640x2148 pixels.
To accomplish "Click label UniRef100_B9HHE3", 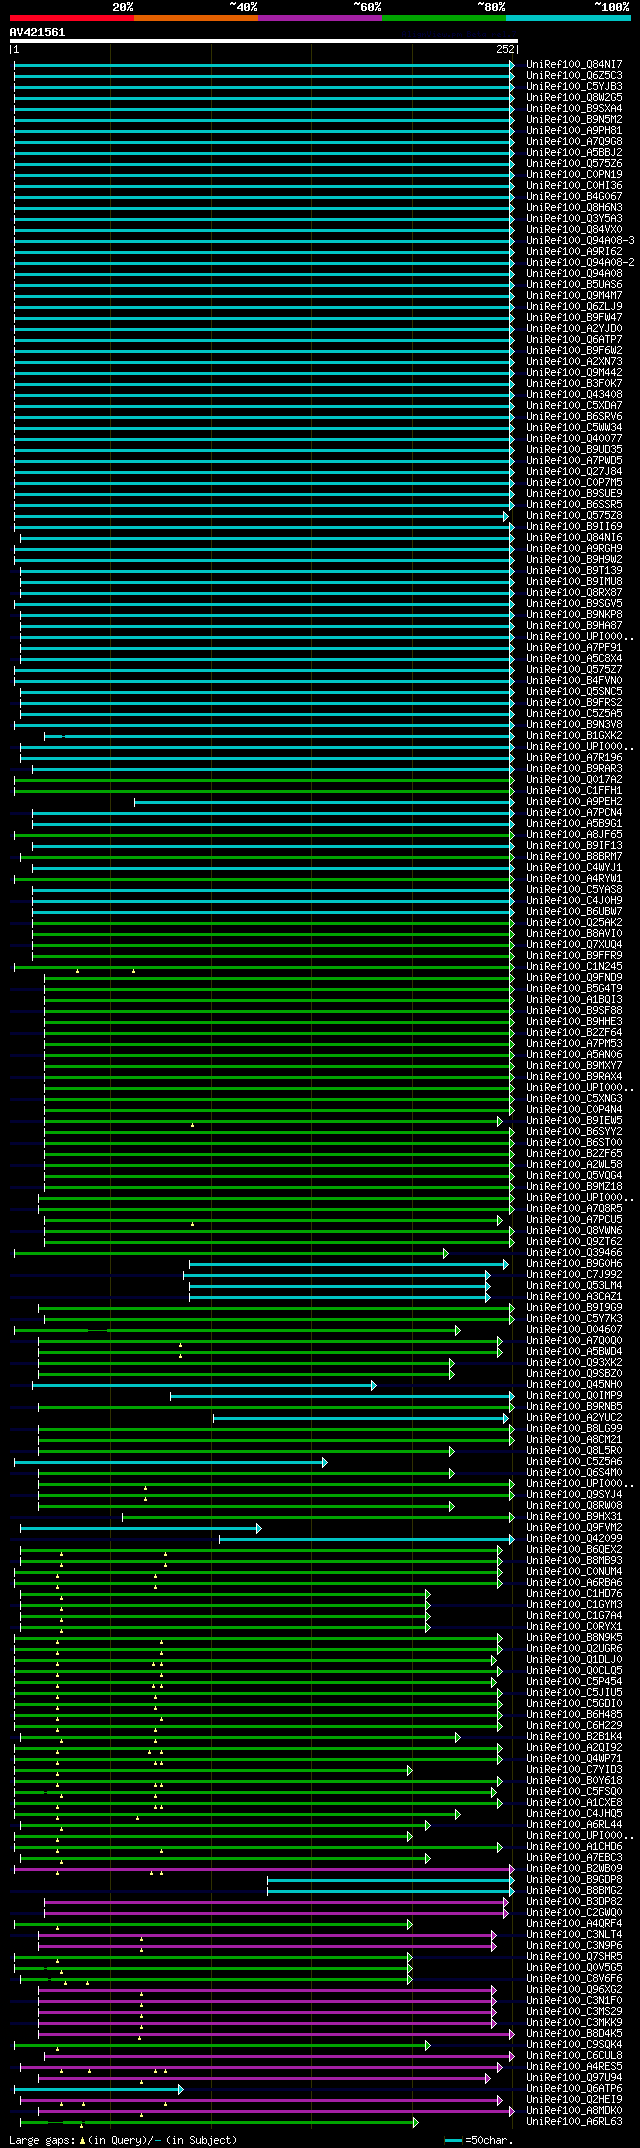I will [x=574, y=1021].
